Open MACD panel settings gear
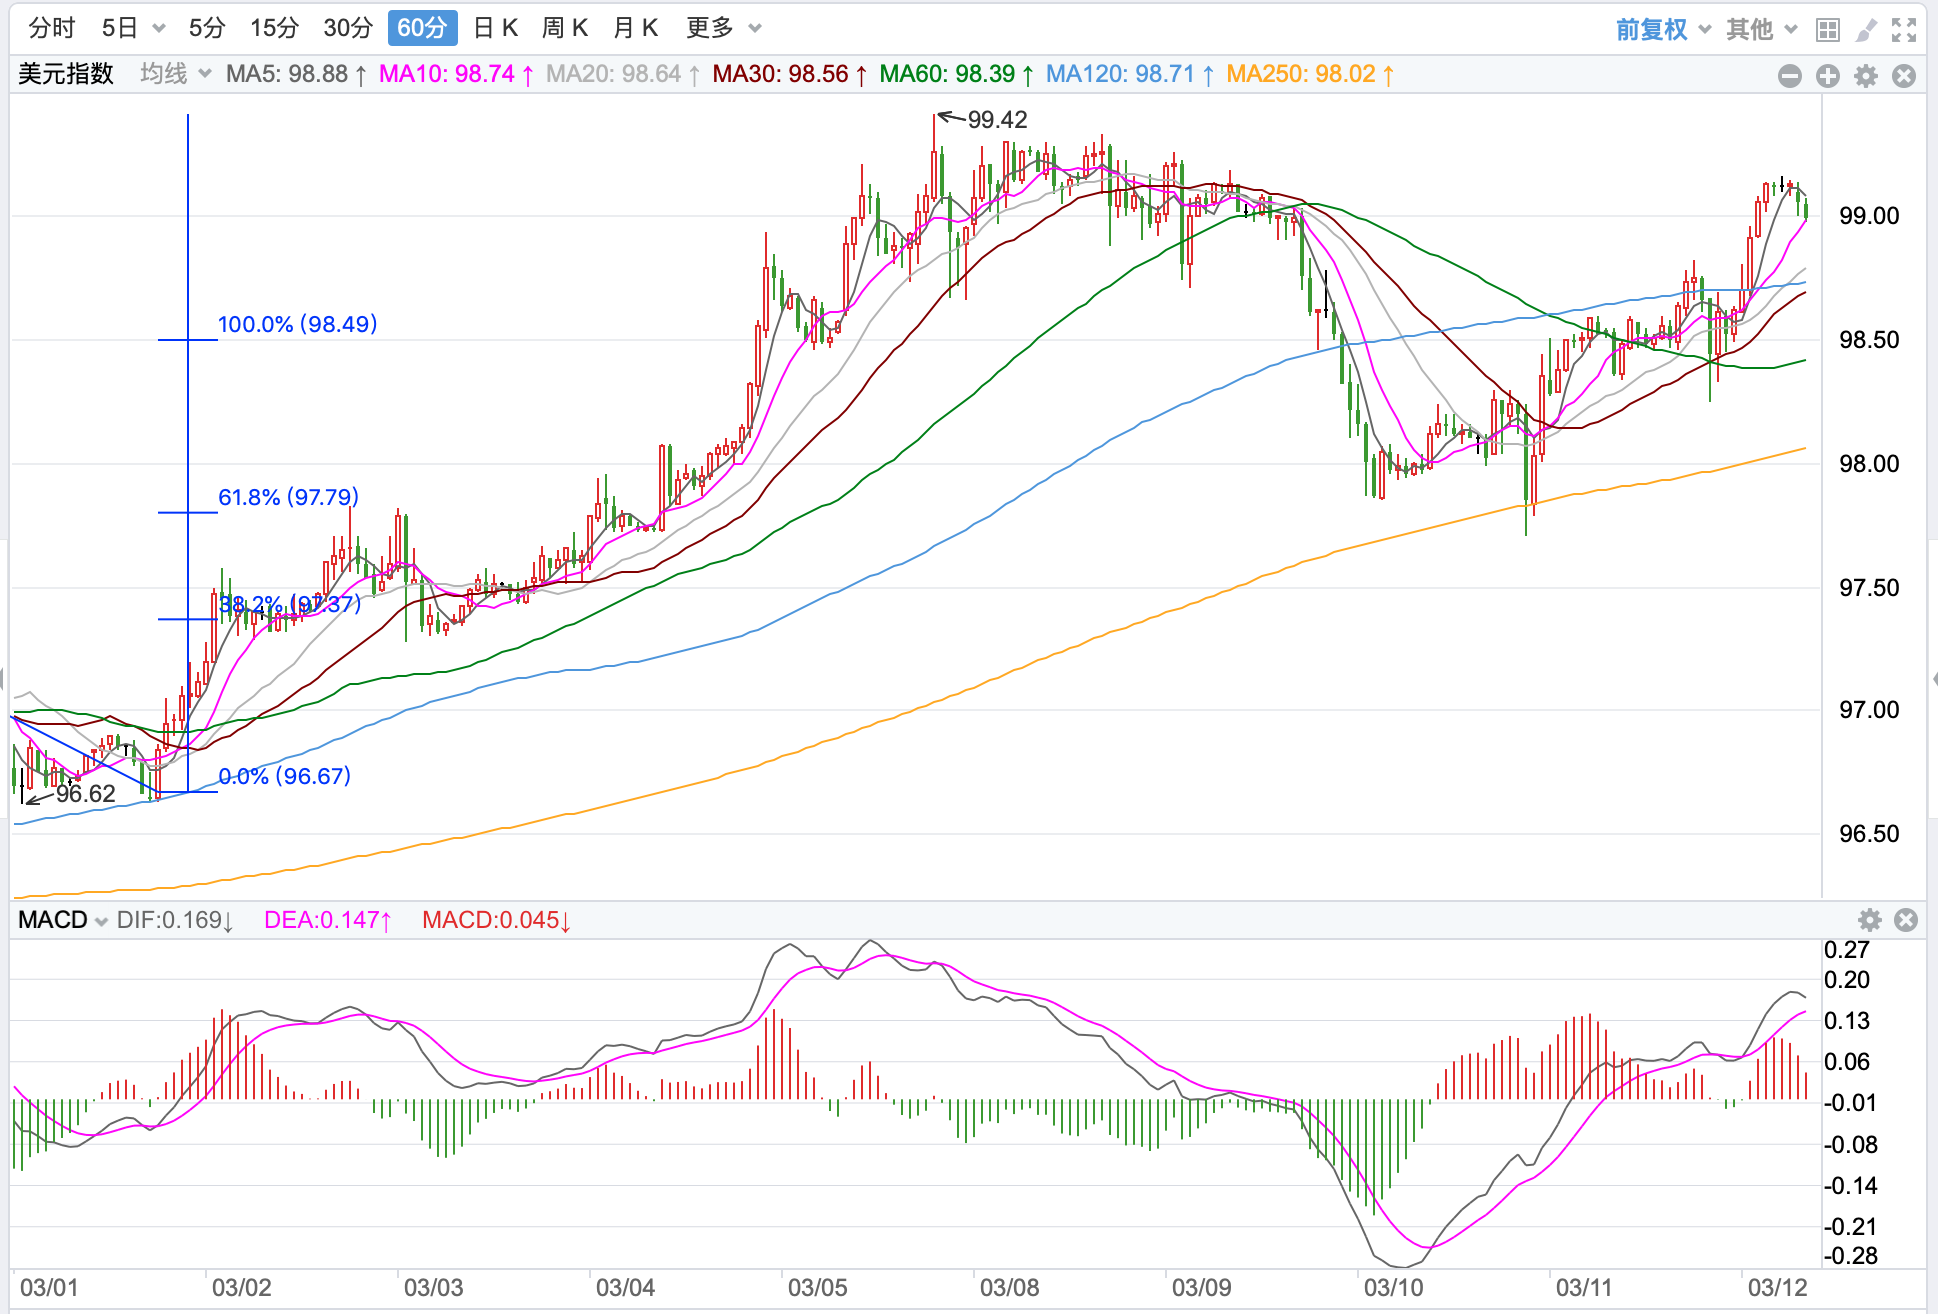Image resolution: width=1938 pixels, height=1314 pixels. (1869, 920)
